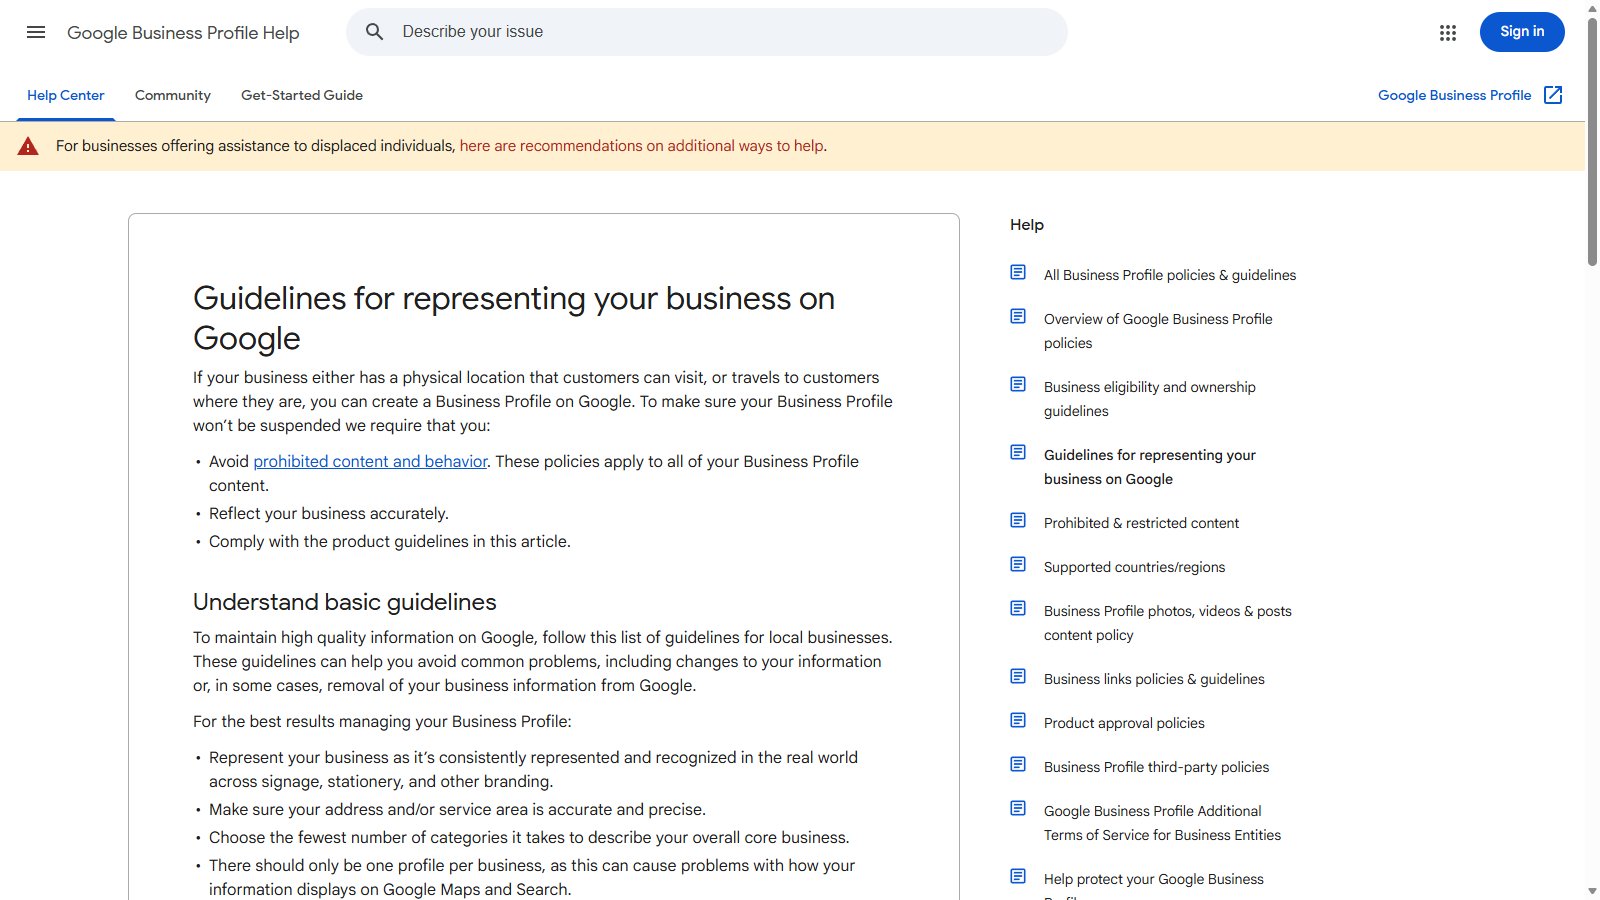Click the page vertical scrollbar thumb
Screen dimensions: 1600x900
[x=1592, y=140]
